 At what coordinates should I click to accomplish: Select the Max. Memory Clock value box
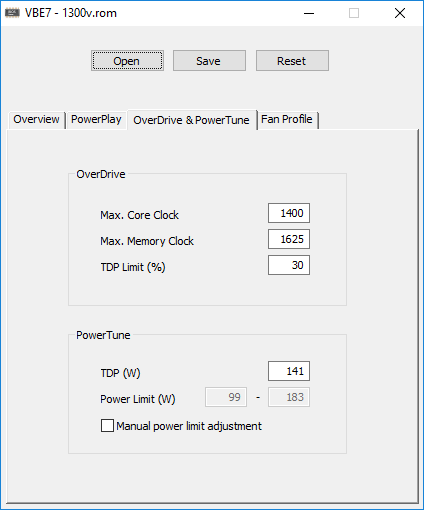(289, 239)
